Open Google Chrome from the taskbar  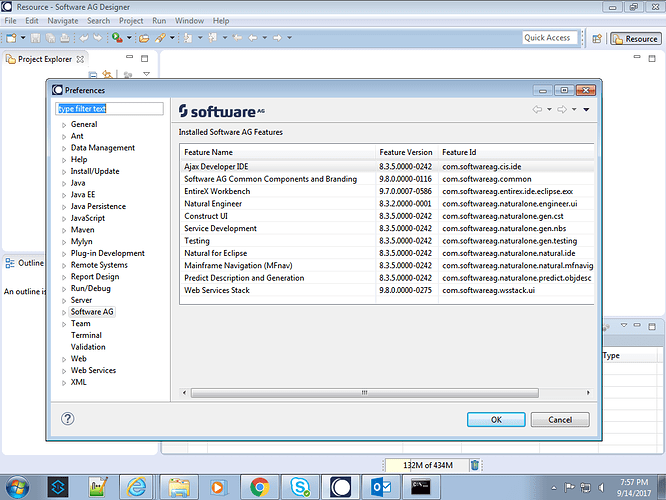point(260,487)
